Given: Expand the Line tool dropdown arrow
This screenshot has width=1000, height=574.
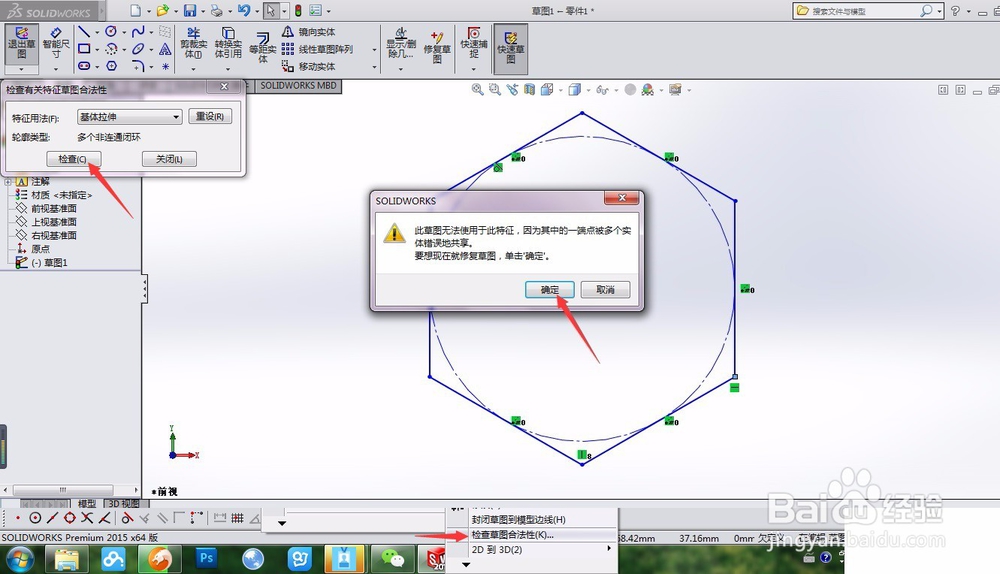Looking at the screenshot, I should point(97,32).
